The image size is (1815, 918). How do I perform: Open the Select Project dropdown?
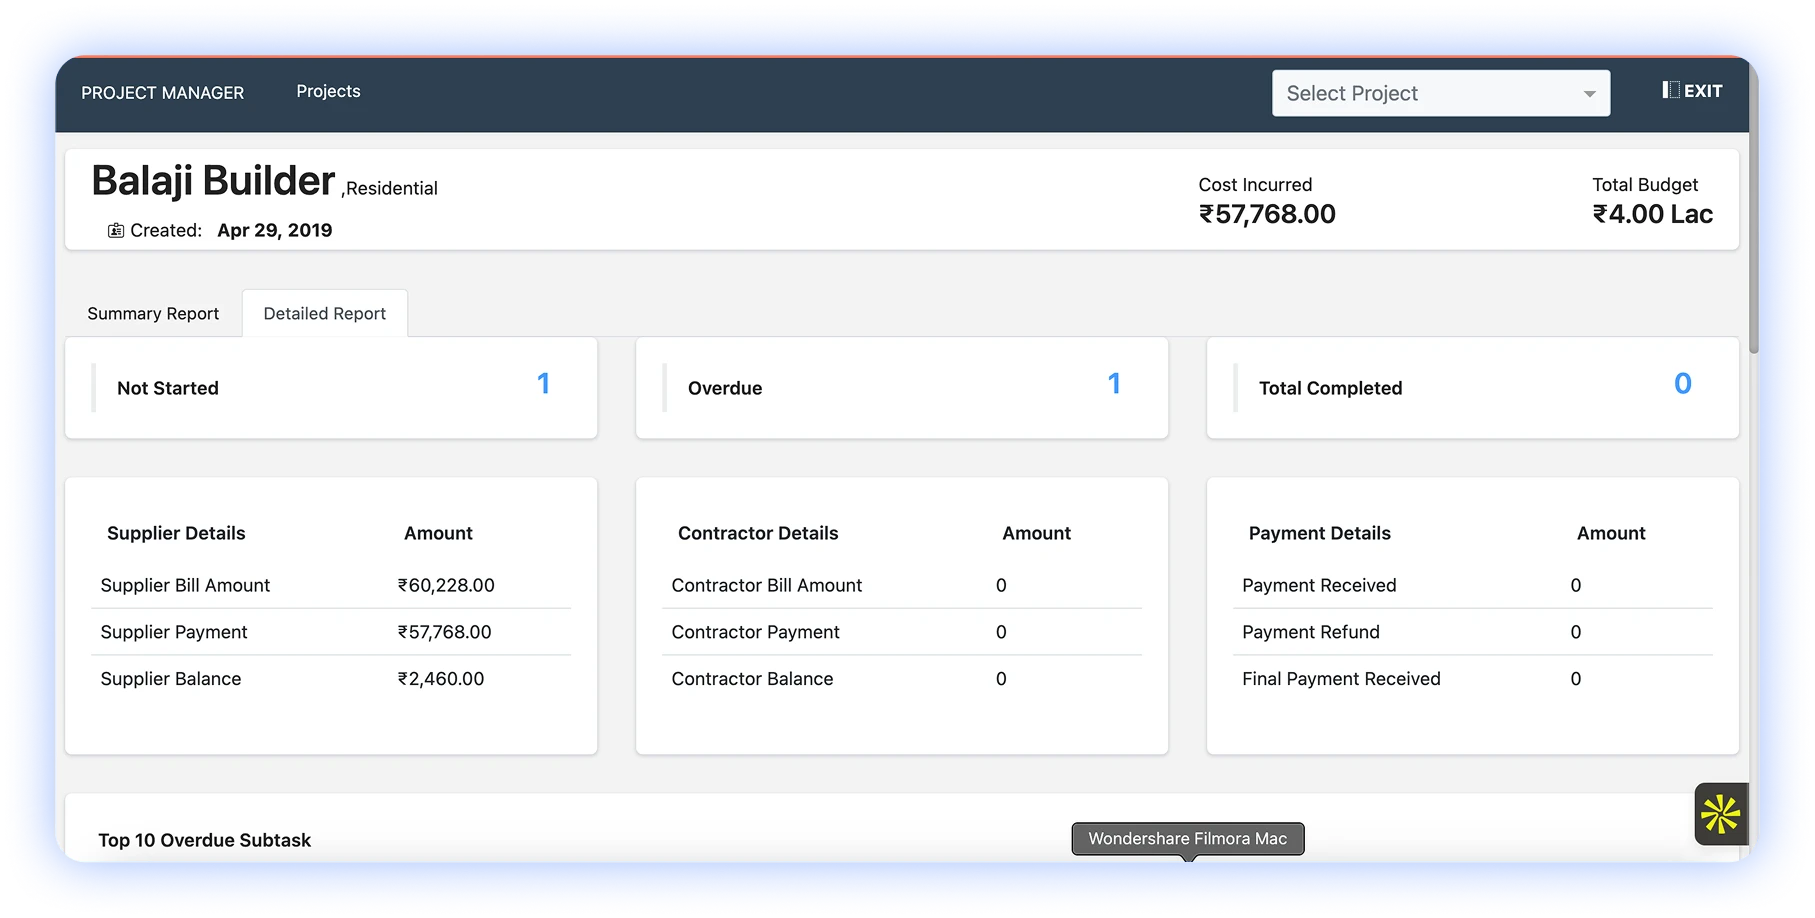1440,93
